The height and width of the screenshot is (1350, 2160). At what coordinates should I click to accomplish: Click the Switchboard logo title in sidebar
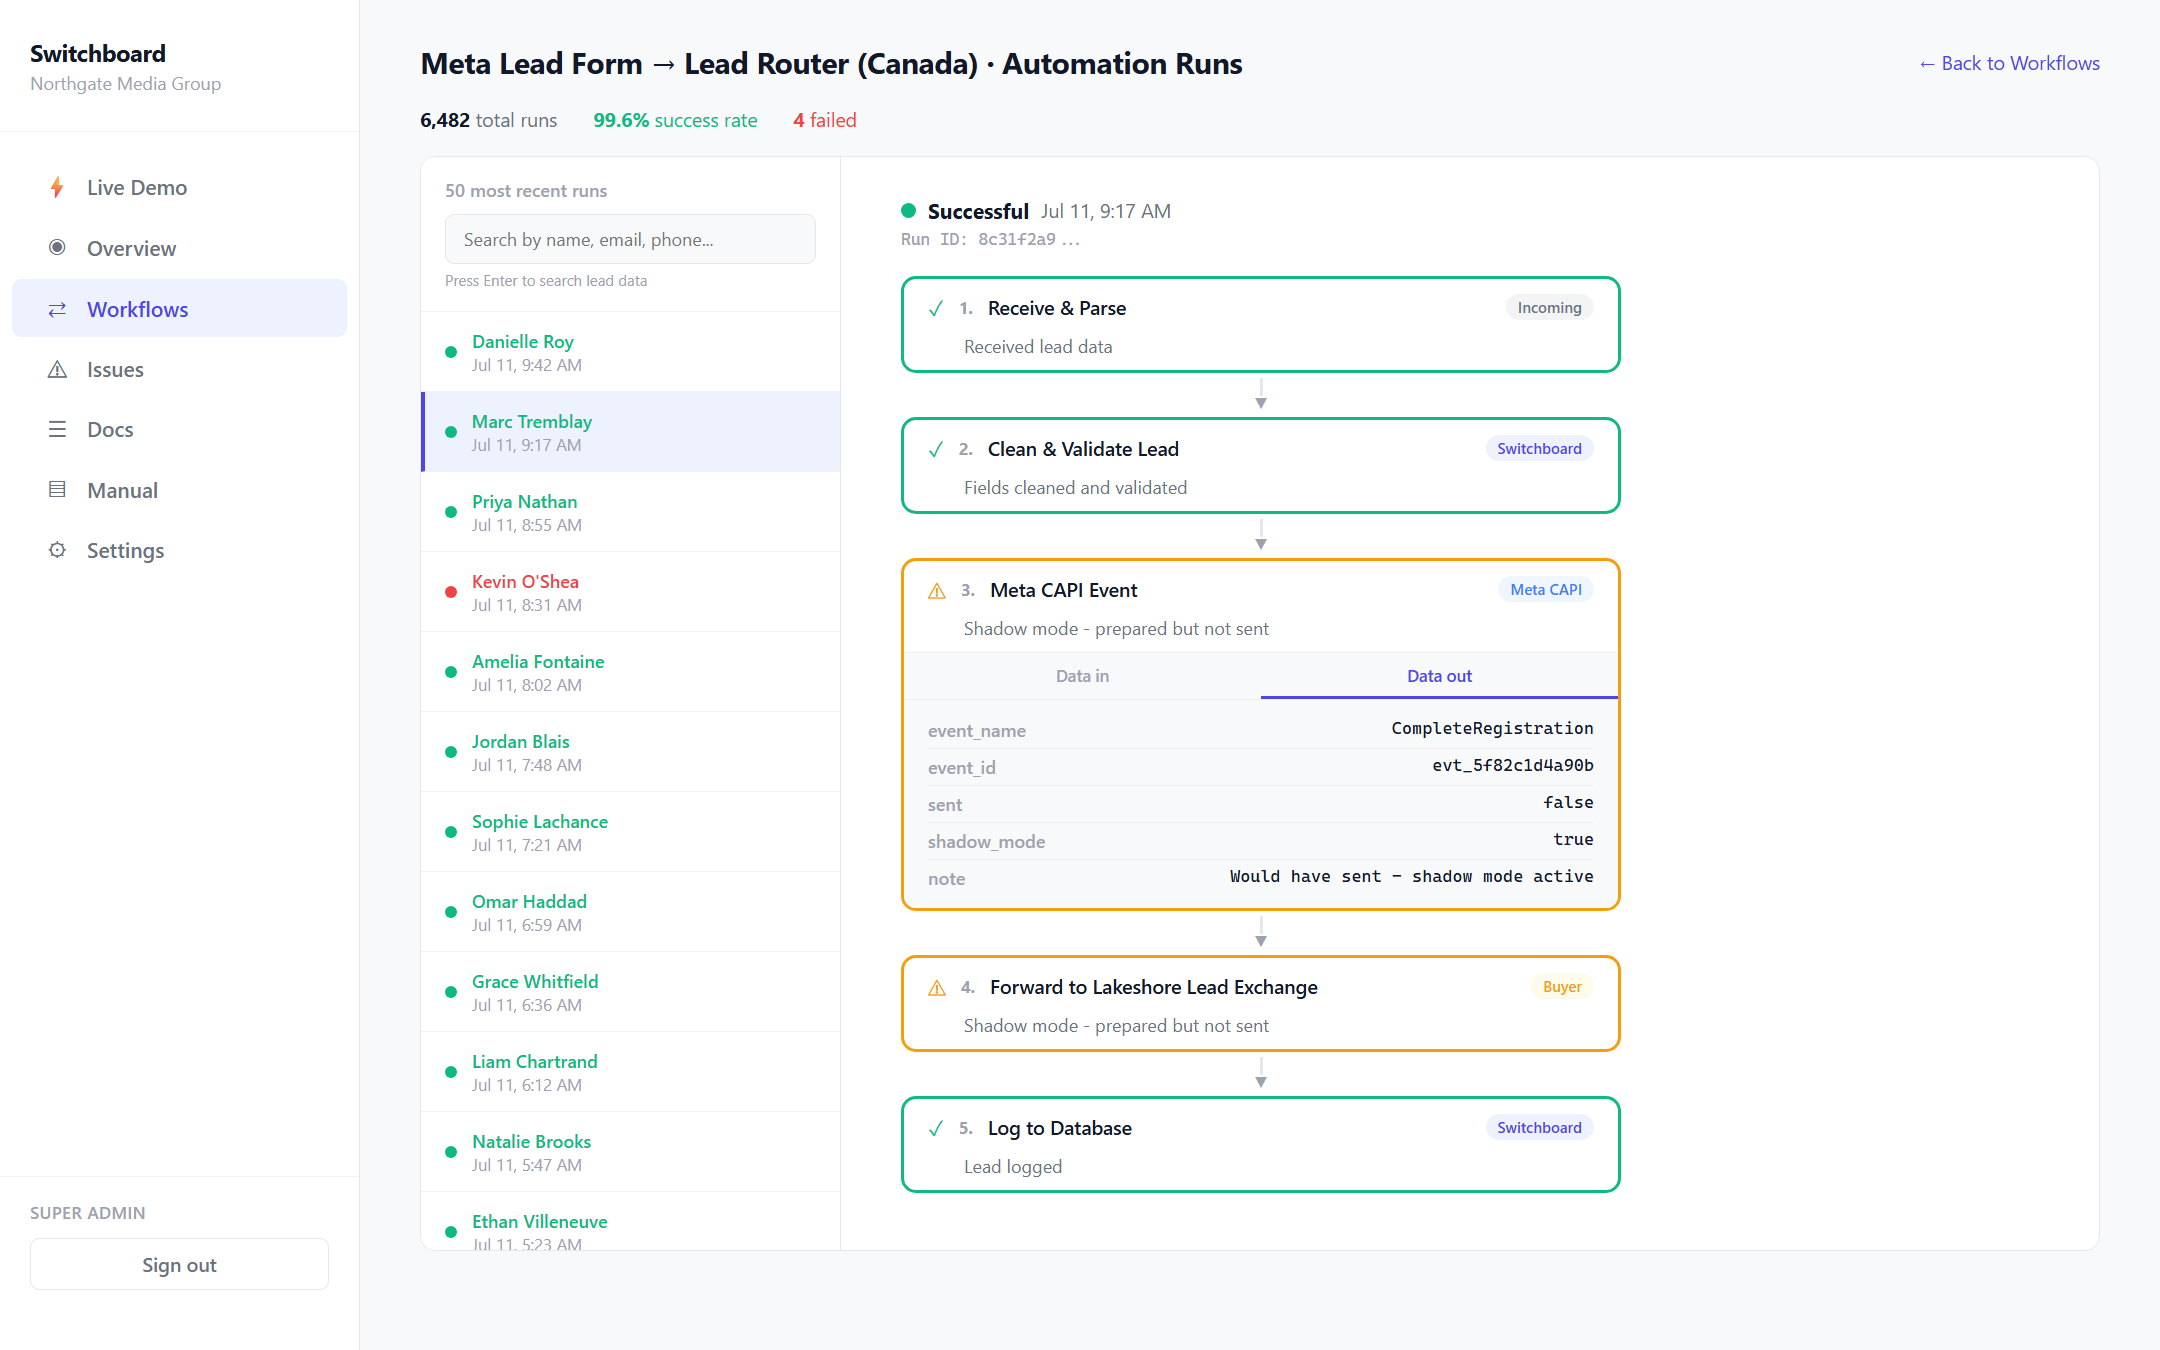point(98,53)
